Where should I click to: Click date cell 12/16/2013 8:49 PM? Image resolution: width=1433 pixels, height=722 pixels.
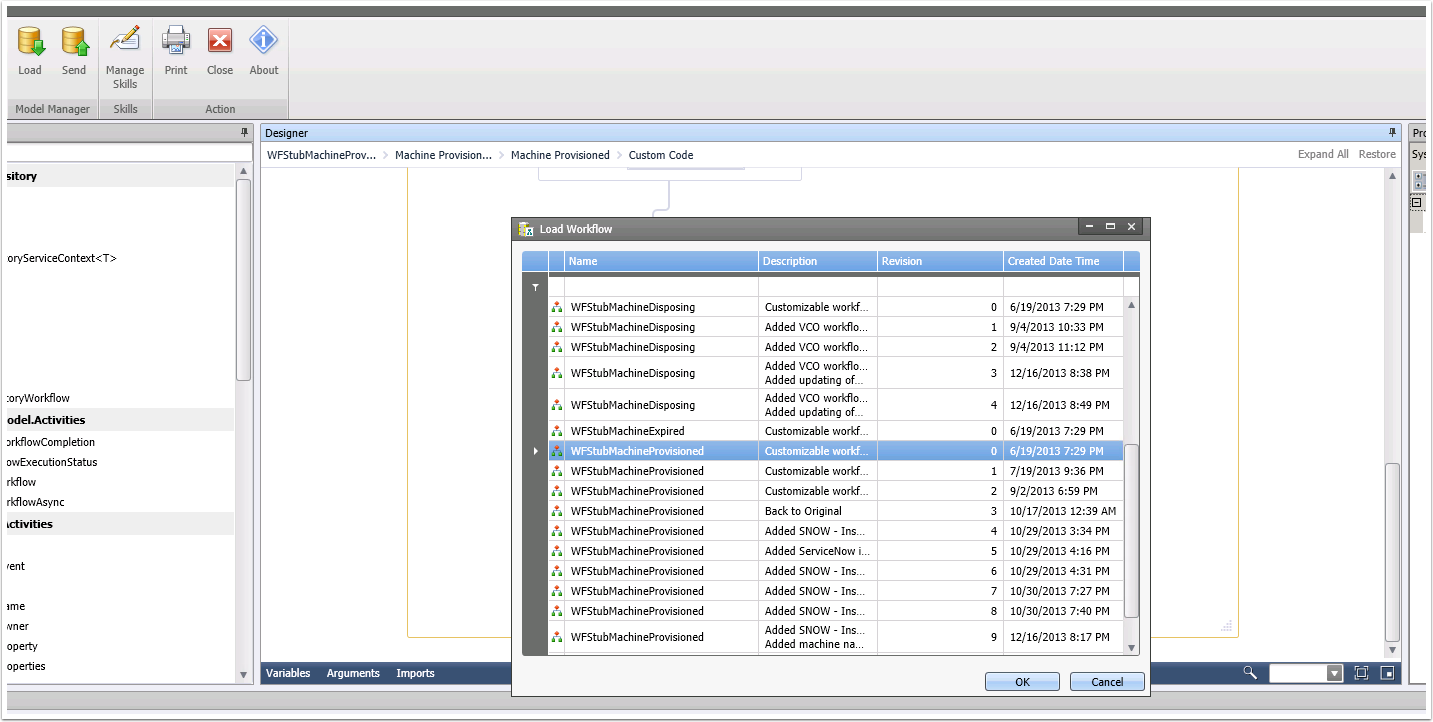pos(1063,405)
